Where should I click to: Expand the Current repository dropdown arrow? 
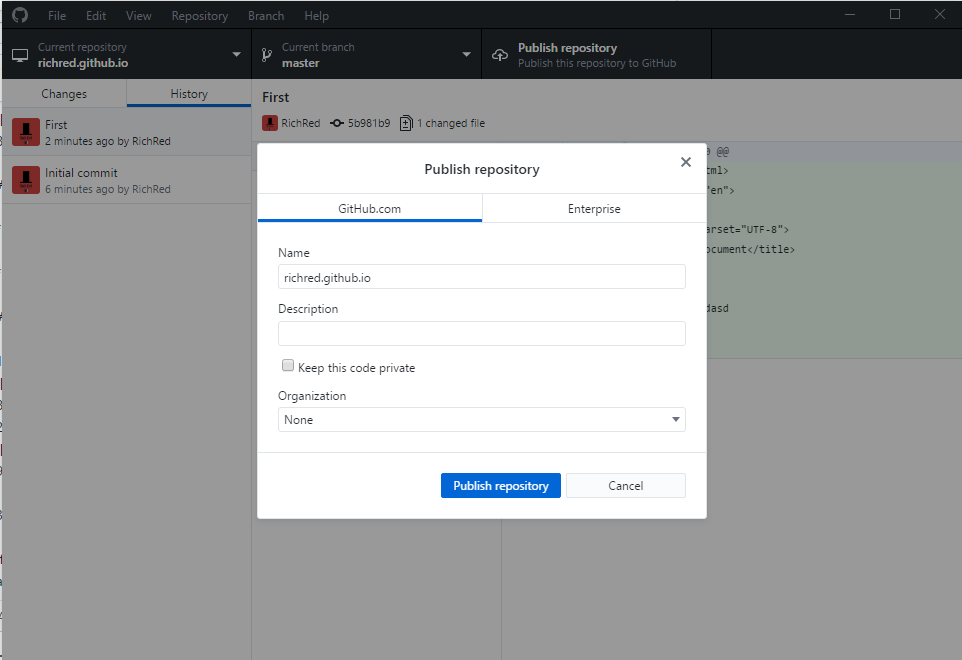(x=236, y=55)
